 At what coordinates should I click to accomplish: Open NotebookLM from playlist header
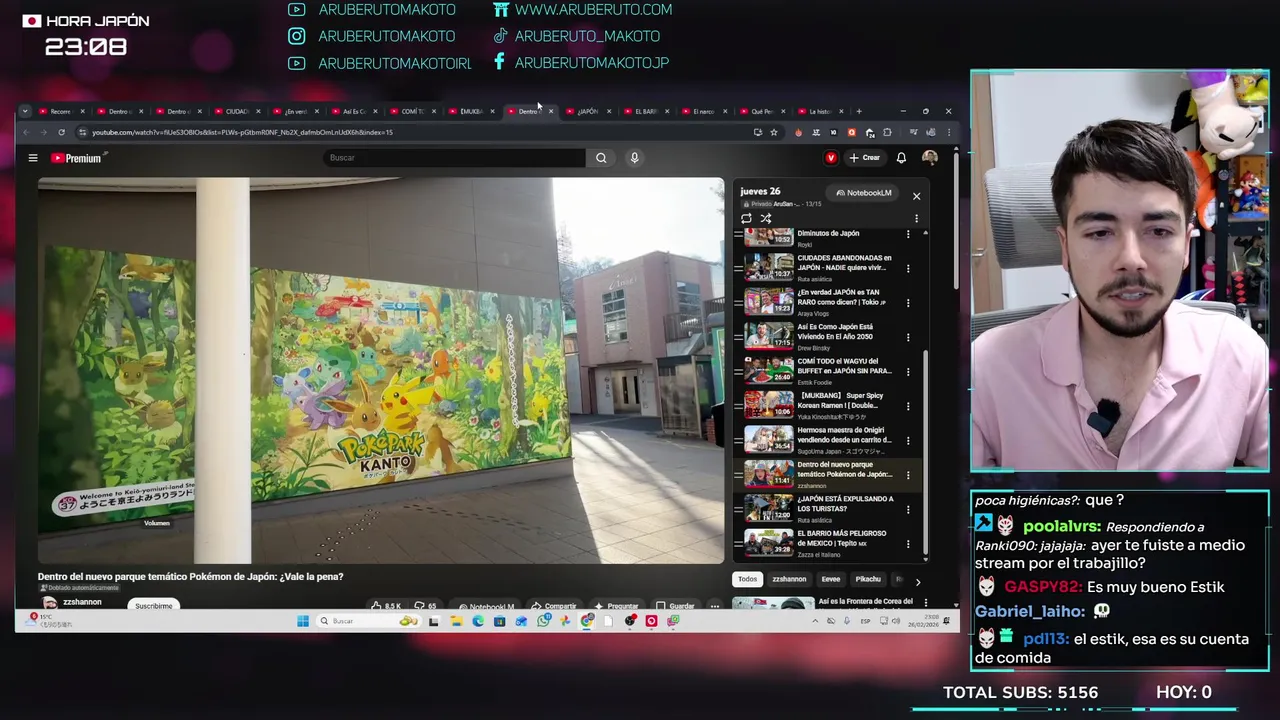tap(864, 193)
